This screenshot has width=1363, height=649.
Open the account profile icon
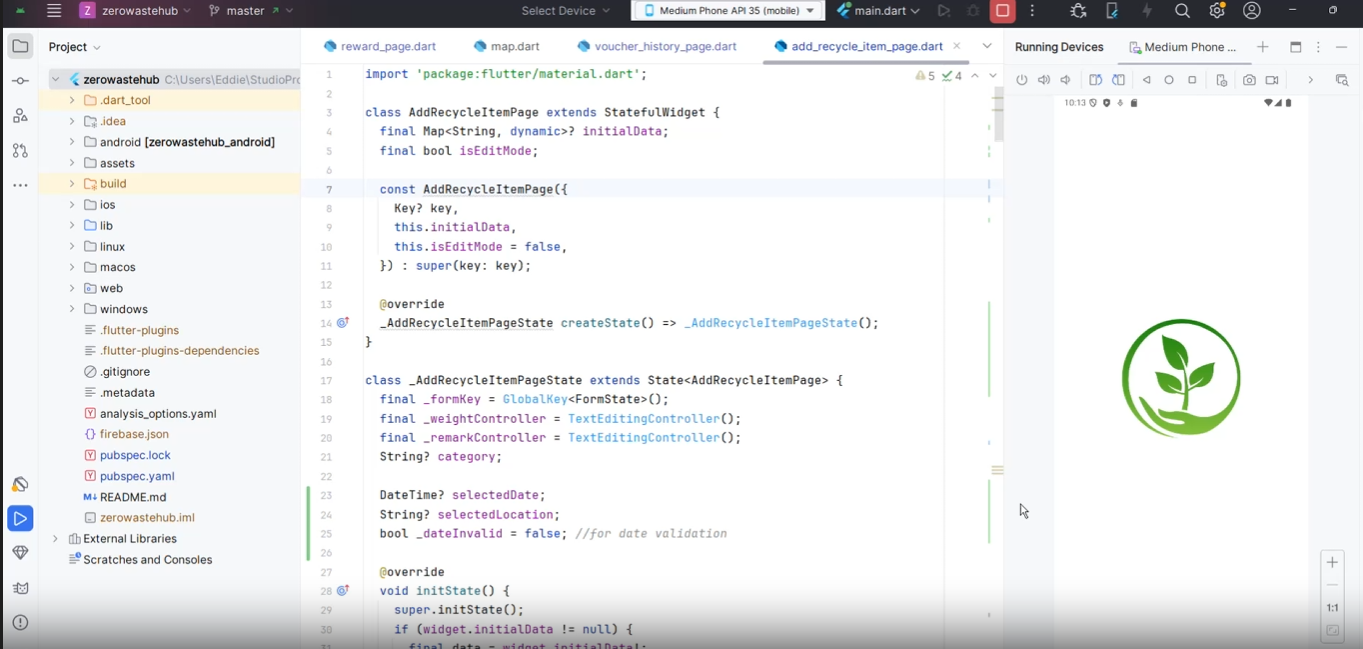(1251, 11)
